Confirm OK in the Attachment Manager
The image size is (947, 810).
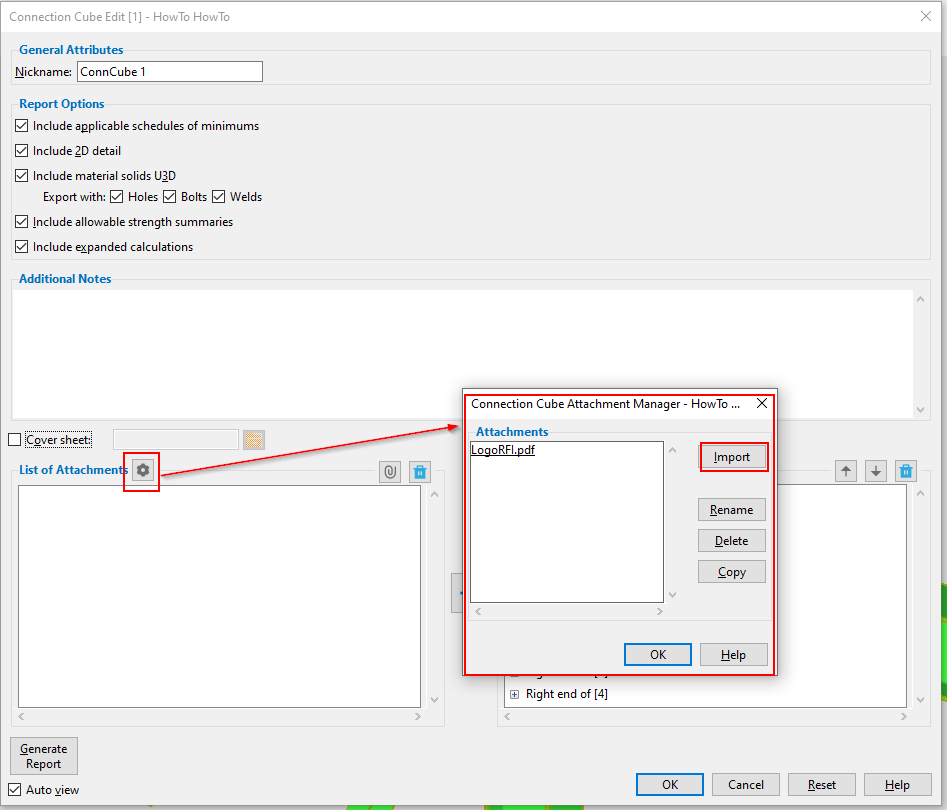[x=658, y=655]
